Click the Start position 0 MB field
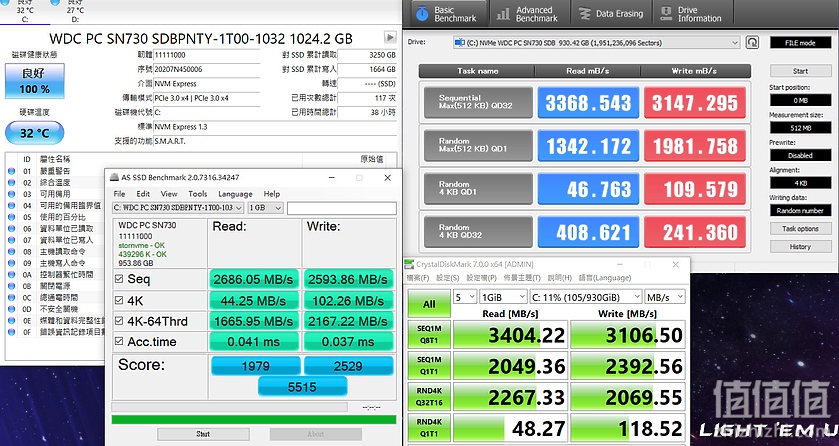 [800, 100]
